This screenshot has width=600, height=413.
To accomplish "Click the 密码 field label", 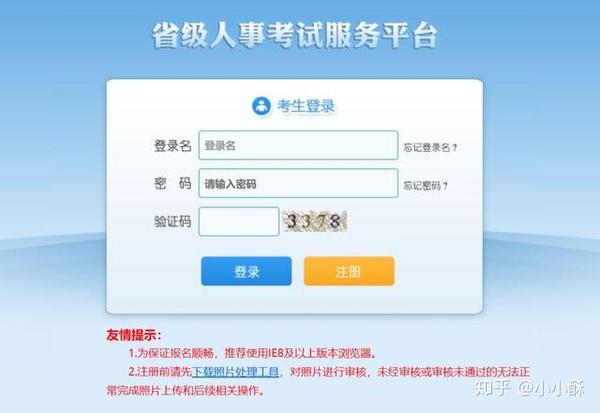I will coord(173,183).
